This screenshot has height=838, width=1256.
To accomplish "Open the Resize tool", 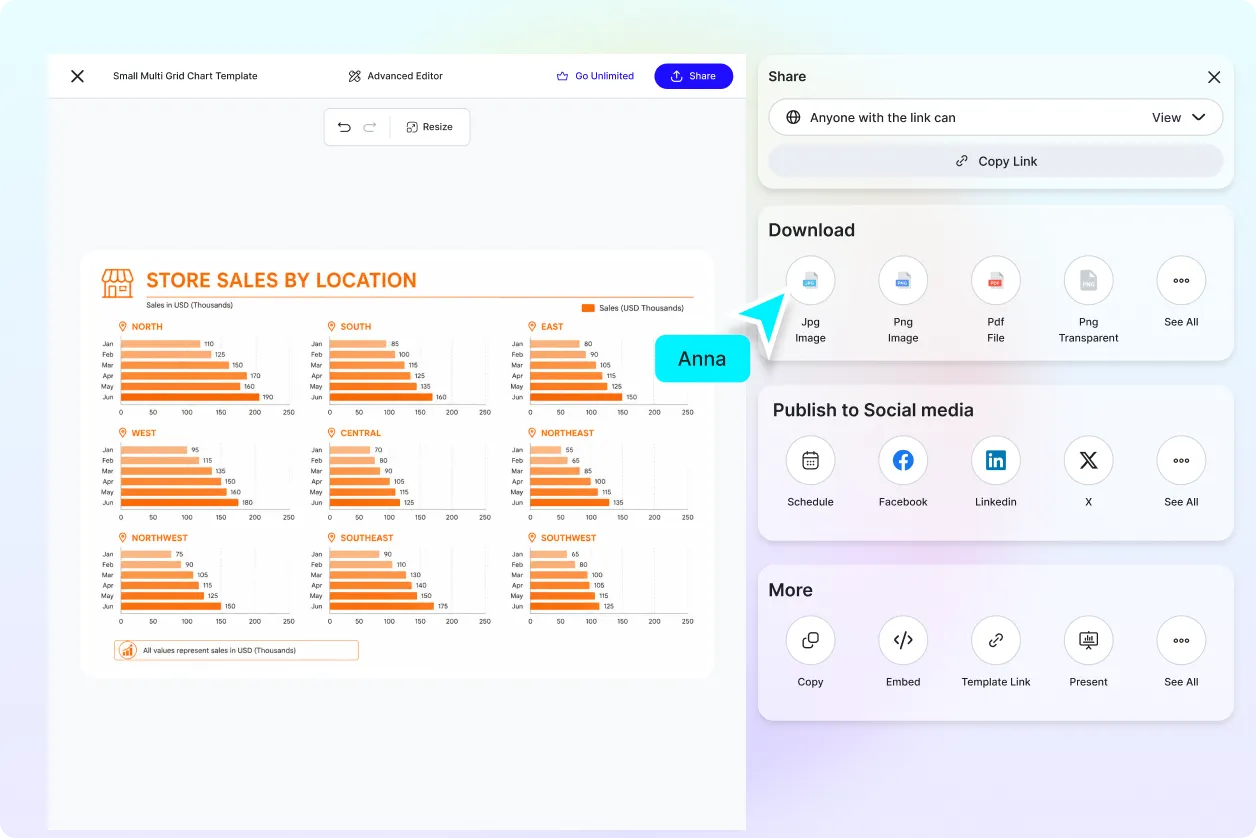I will click(430, 127).
